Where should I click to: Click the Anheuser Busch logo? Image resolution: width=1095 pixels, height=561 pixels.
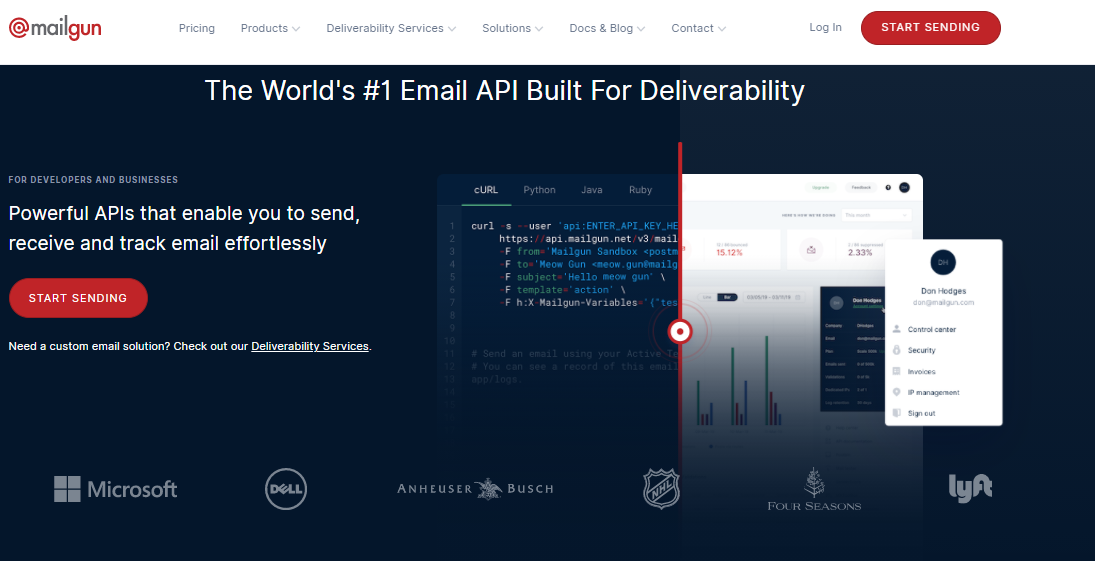tap(475, 488)
